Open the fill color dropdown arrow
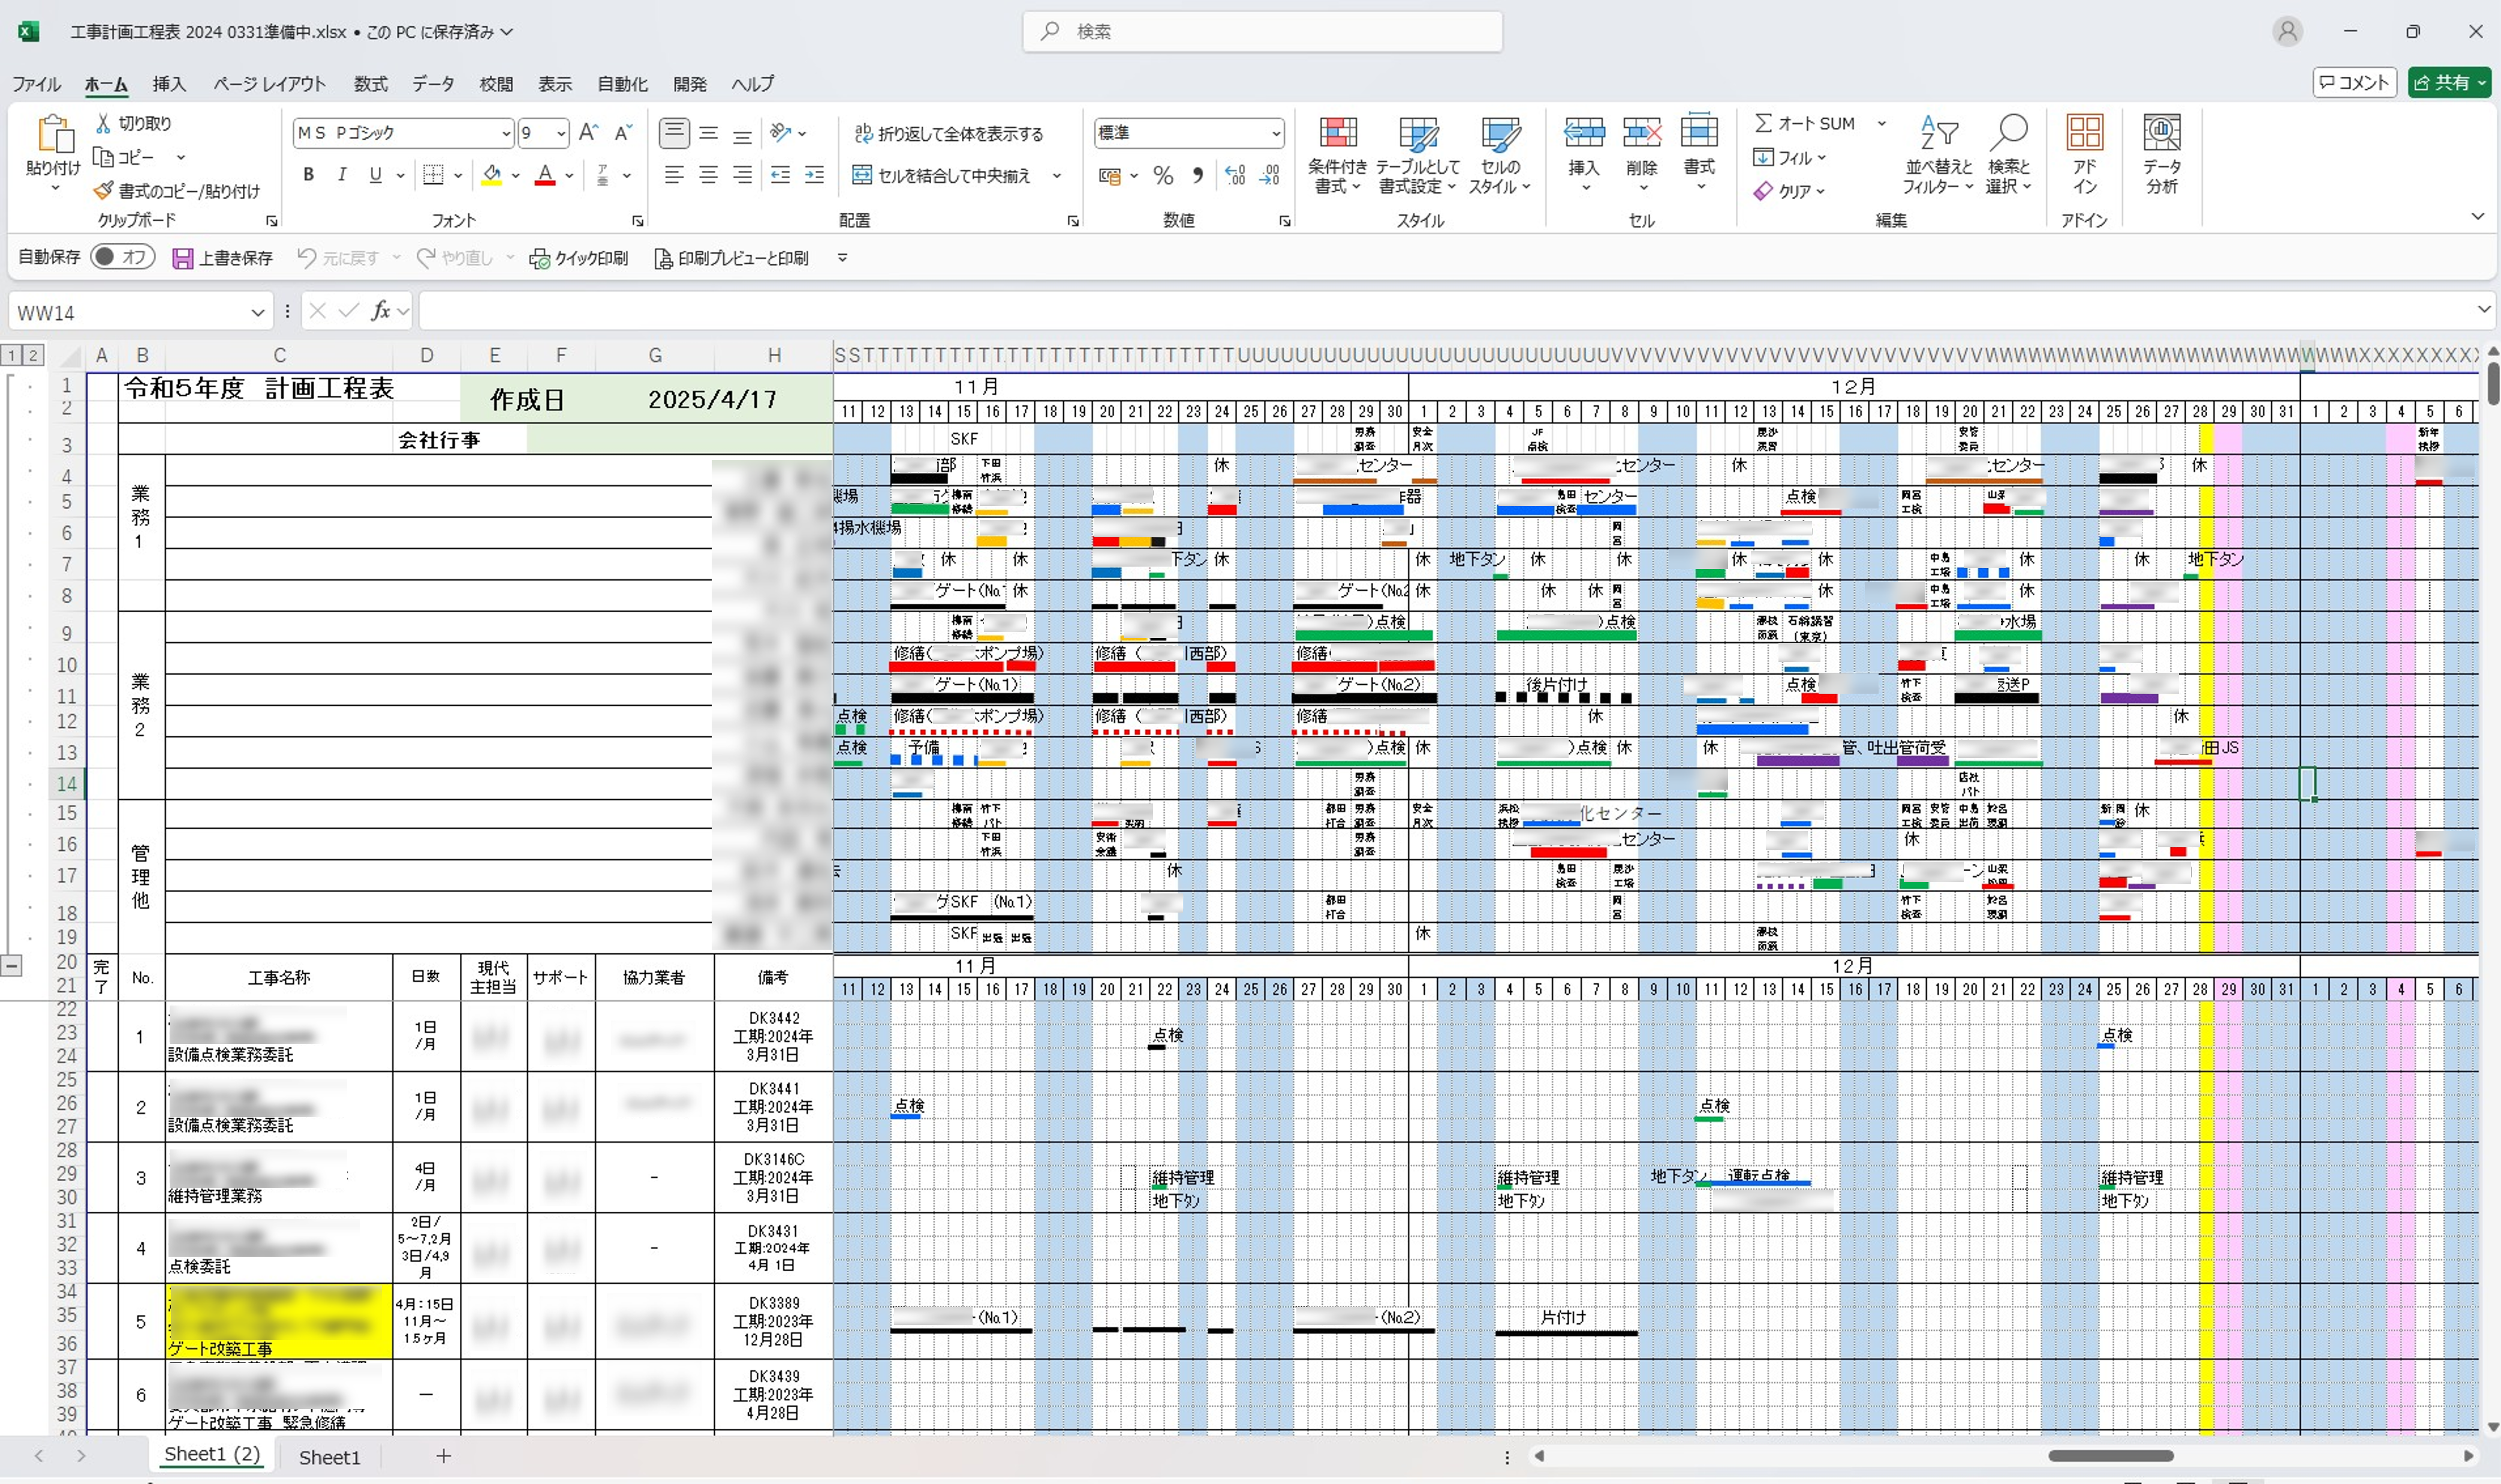The height and width of the screenshot is (1484, 2501). point(516,176)
